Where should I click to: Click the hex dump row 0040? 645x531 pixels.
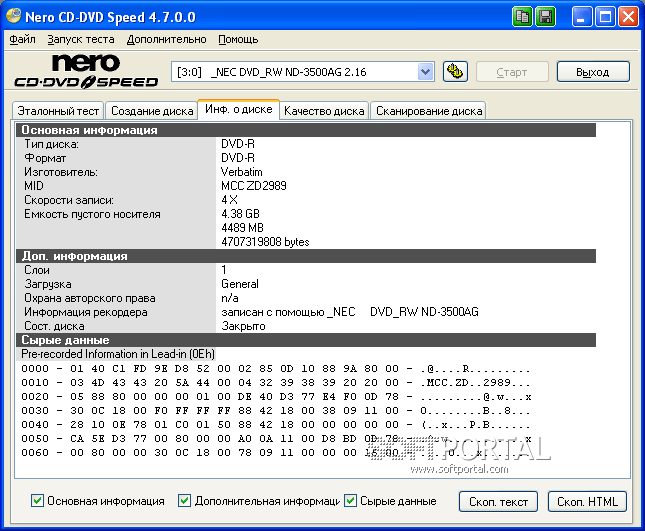pyautogui.click(x=276, y=424)
